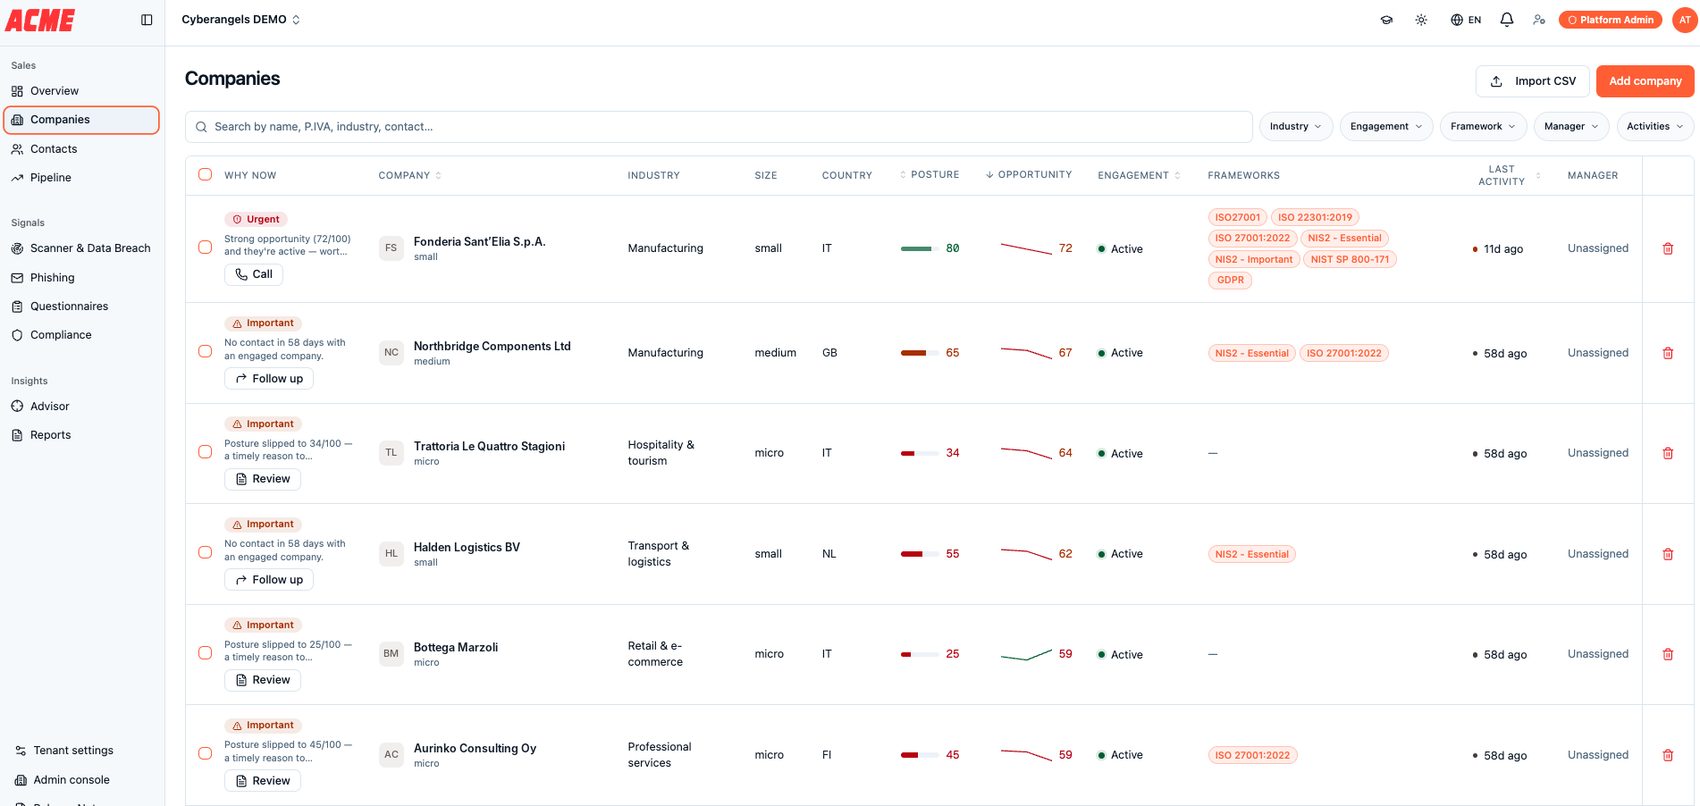Viewport: 1700px width, 806px height.
Task: Delete Fonderia Sant'Elia S.p.A. with trash icon
Action: click(x=1668, y=249)
